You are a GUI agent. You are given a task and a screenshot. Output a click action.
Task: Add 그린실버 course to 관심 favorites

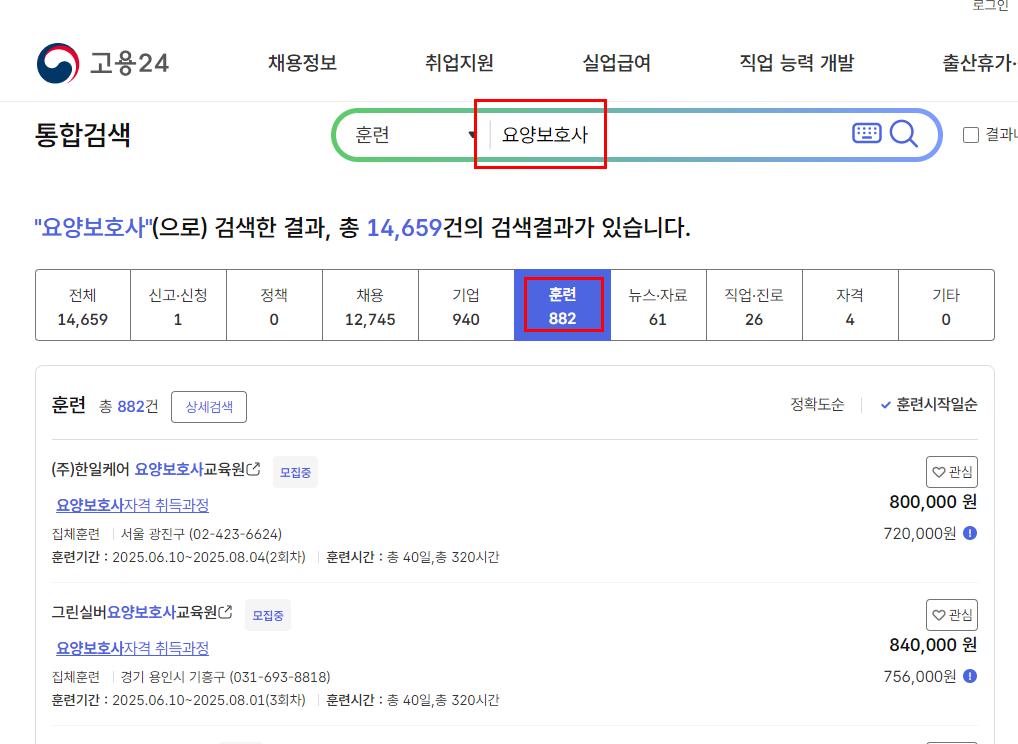click(x=952, y=615)
